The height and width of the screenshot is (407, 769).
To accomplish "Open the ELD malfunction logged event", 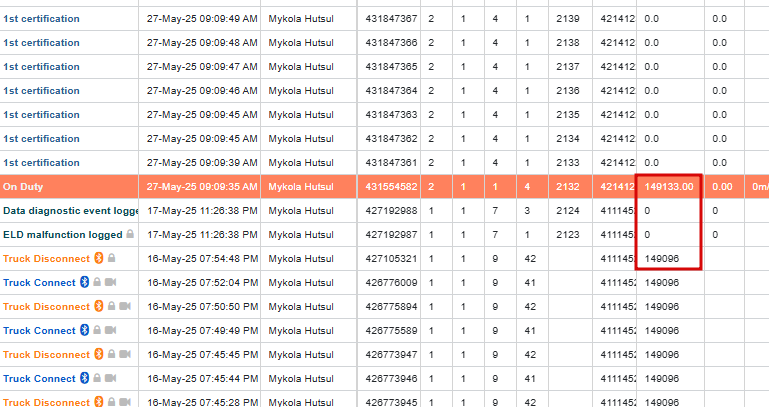I will pyautogui.click(x=63, y=235).
